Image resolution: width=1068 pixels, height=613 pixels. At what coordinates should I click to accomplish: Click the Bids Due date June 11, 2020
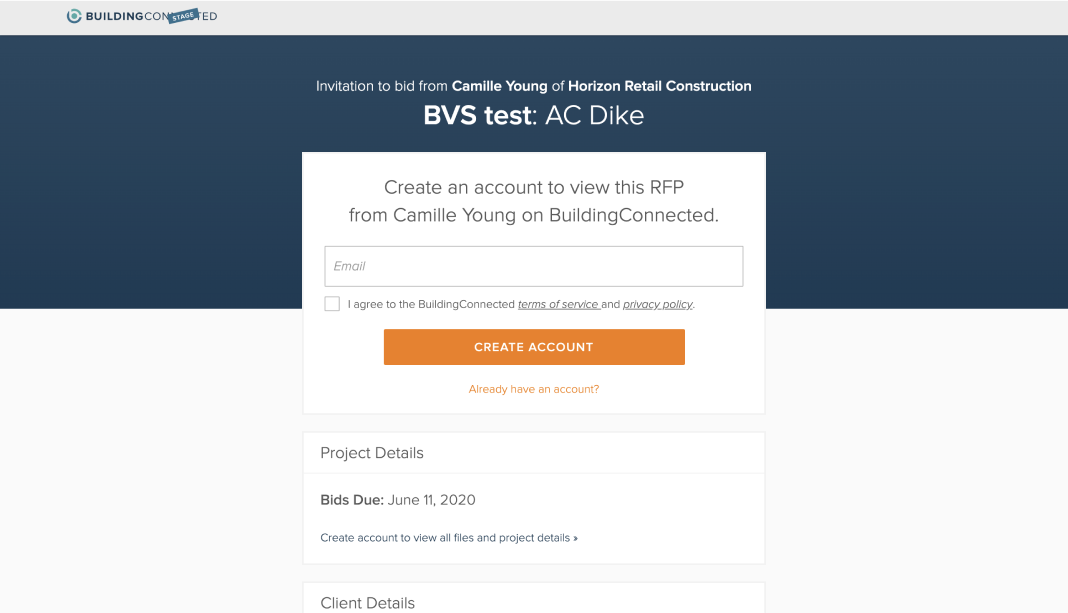pos(431,500)
